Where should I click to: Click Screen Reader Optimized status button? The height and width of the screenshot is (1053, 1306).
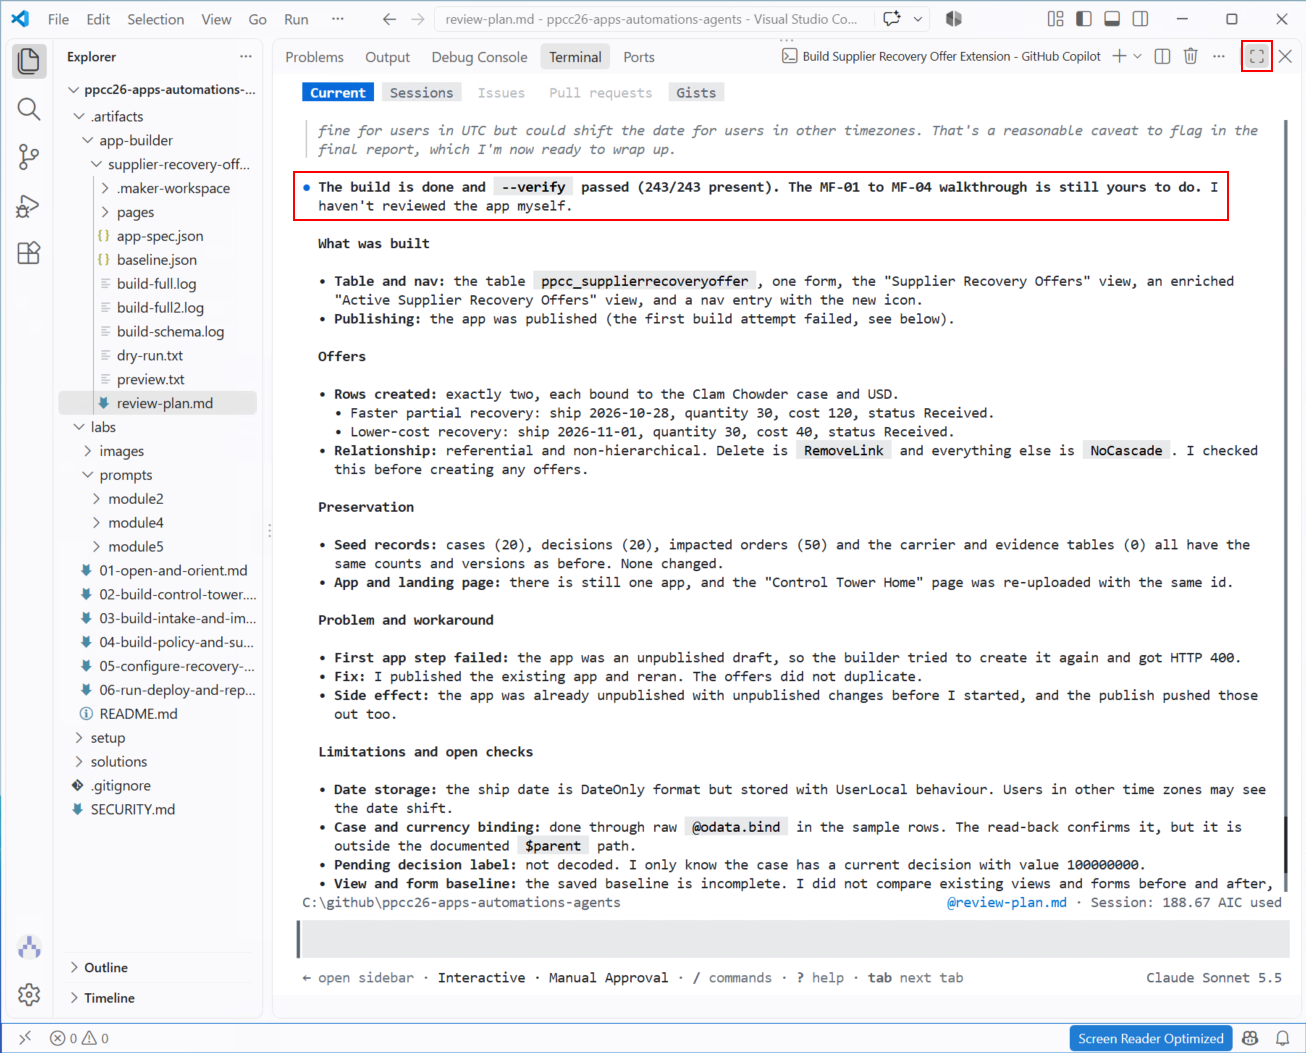1150,1038
